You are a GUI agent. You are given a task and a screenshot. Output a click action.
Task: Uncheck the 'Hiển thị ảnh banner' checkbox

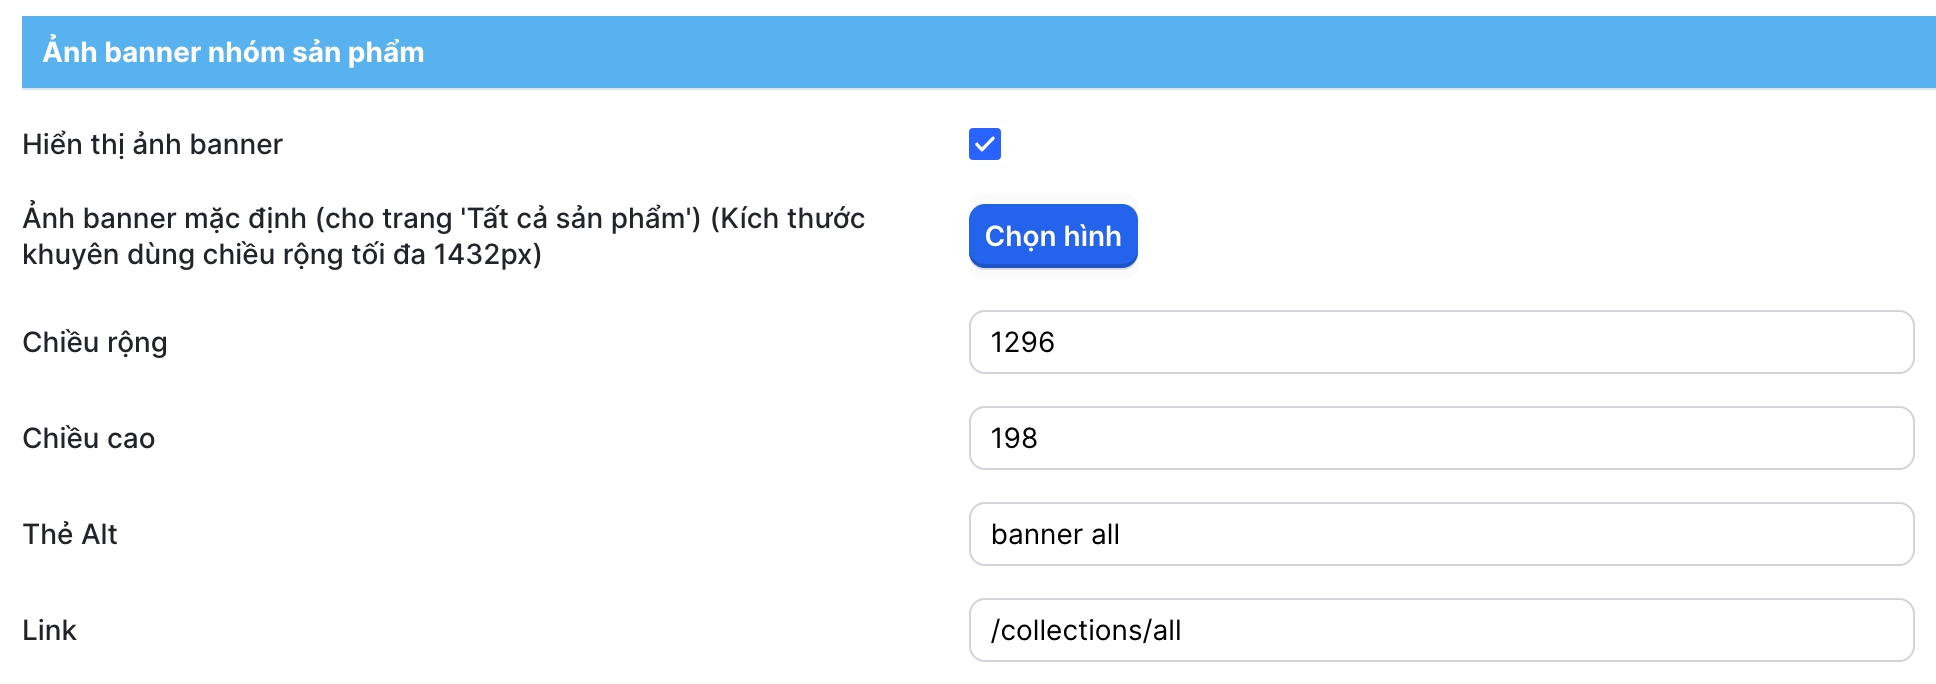(985, 144)
